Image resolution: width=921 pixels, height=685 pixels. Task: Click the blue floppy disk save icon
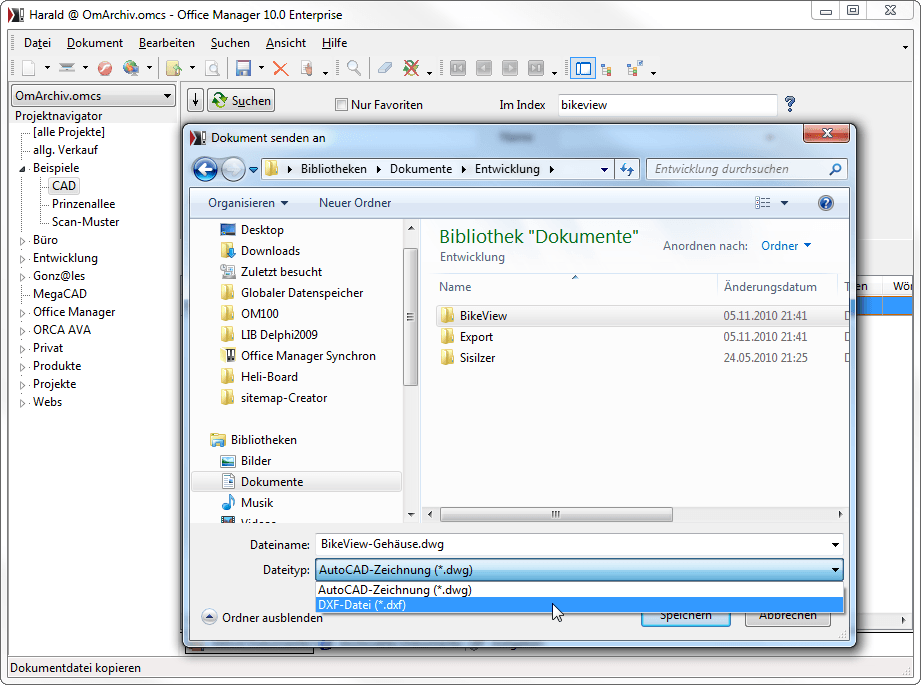[x=243, y=68]
